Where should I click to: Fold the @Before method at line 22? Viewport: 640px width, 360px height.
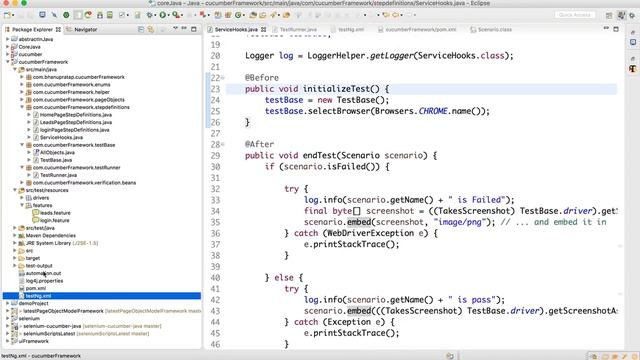click(x=223, y=78)
